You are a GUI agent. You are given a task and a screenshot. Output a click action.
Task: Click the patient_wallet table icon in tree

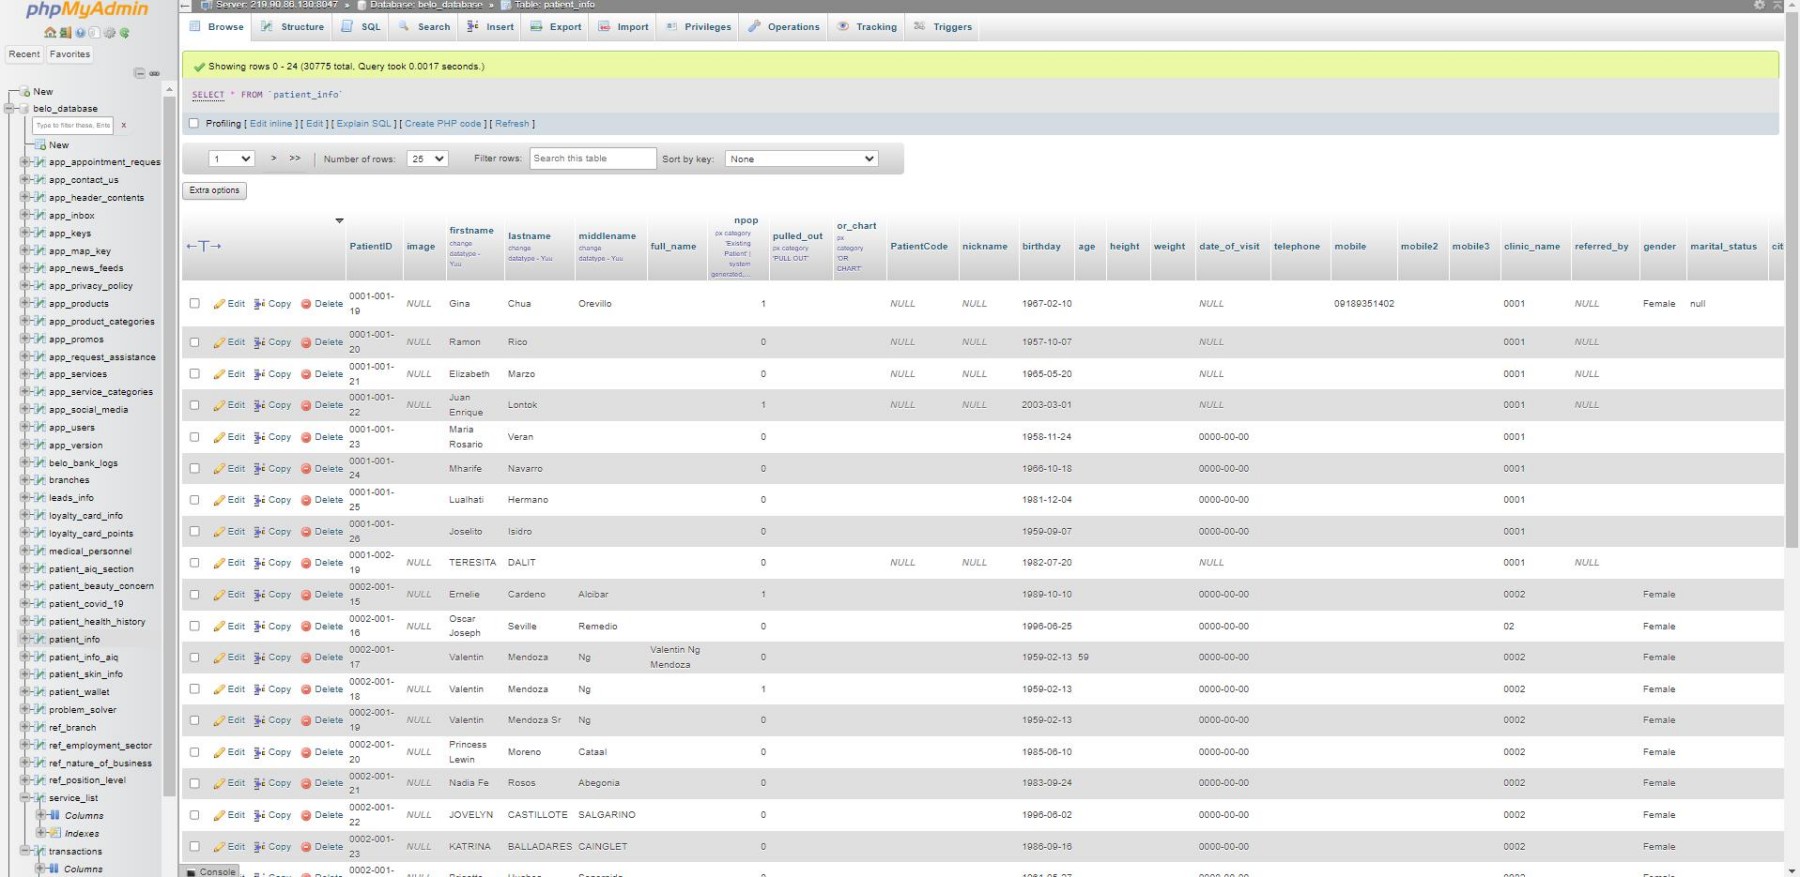40,692
